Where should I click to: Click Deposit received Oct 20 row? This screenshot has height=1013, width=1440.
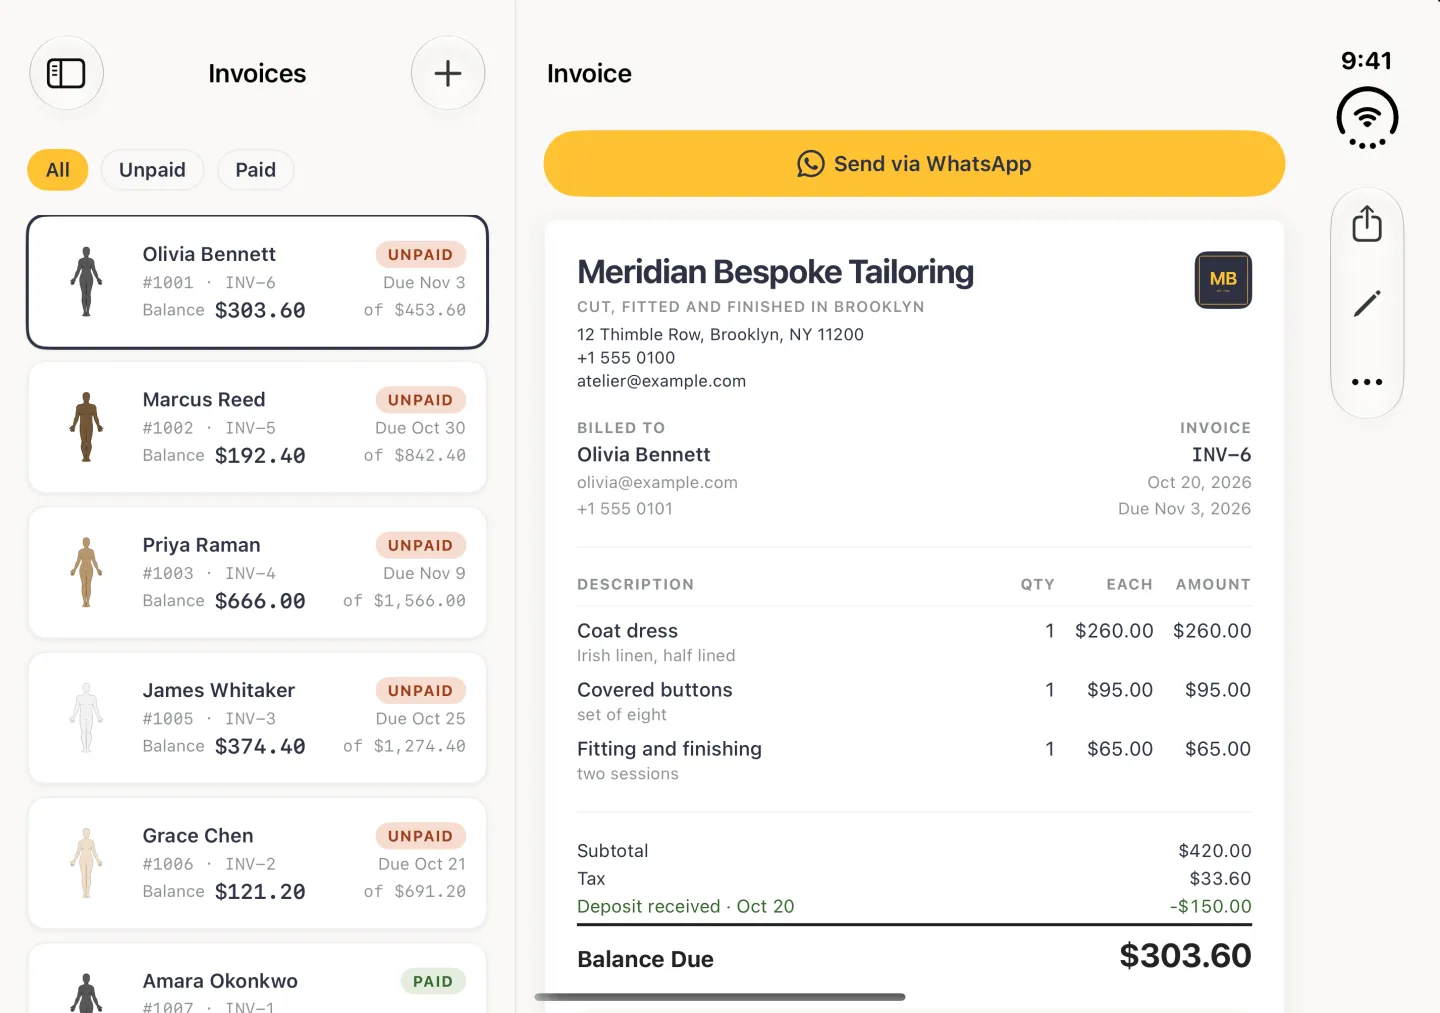point(914,906)
